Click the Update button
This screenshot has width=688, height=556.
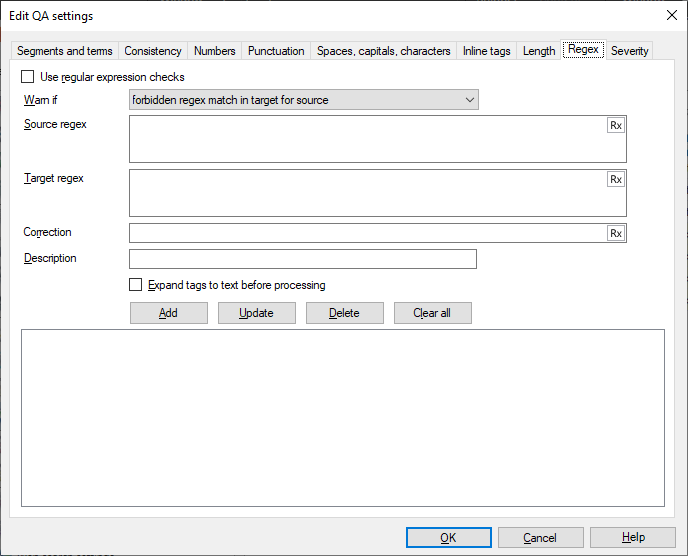point(257,313)
